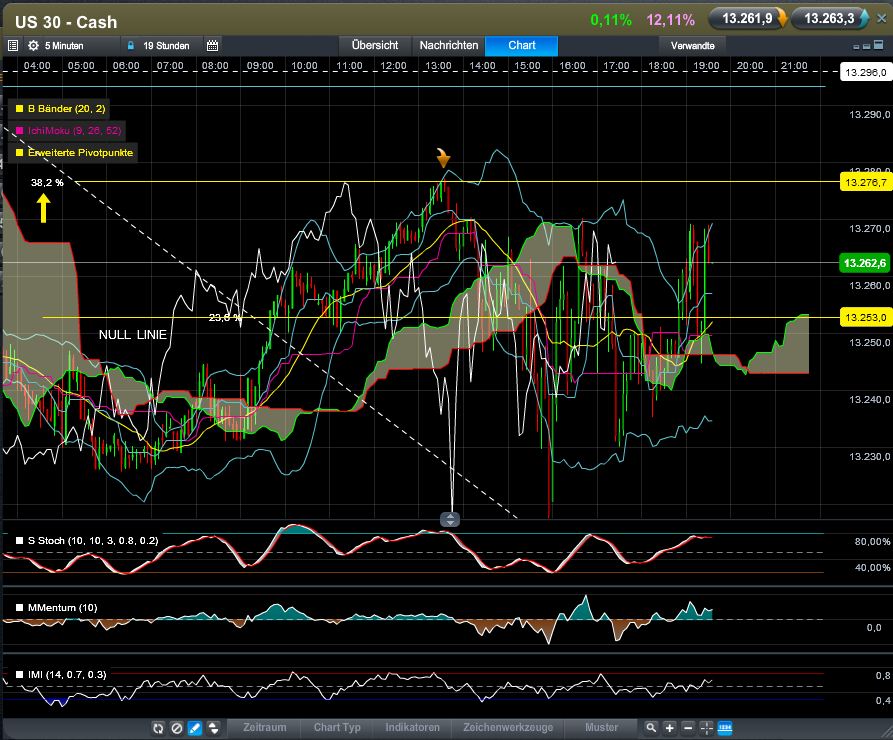Click the 38,2 % Fibonacci label
Image resolution: width=893 pixels, height=740 pixels.
(47, 182)
